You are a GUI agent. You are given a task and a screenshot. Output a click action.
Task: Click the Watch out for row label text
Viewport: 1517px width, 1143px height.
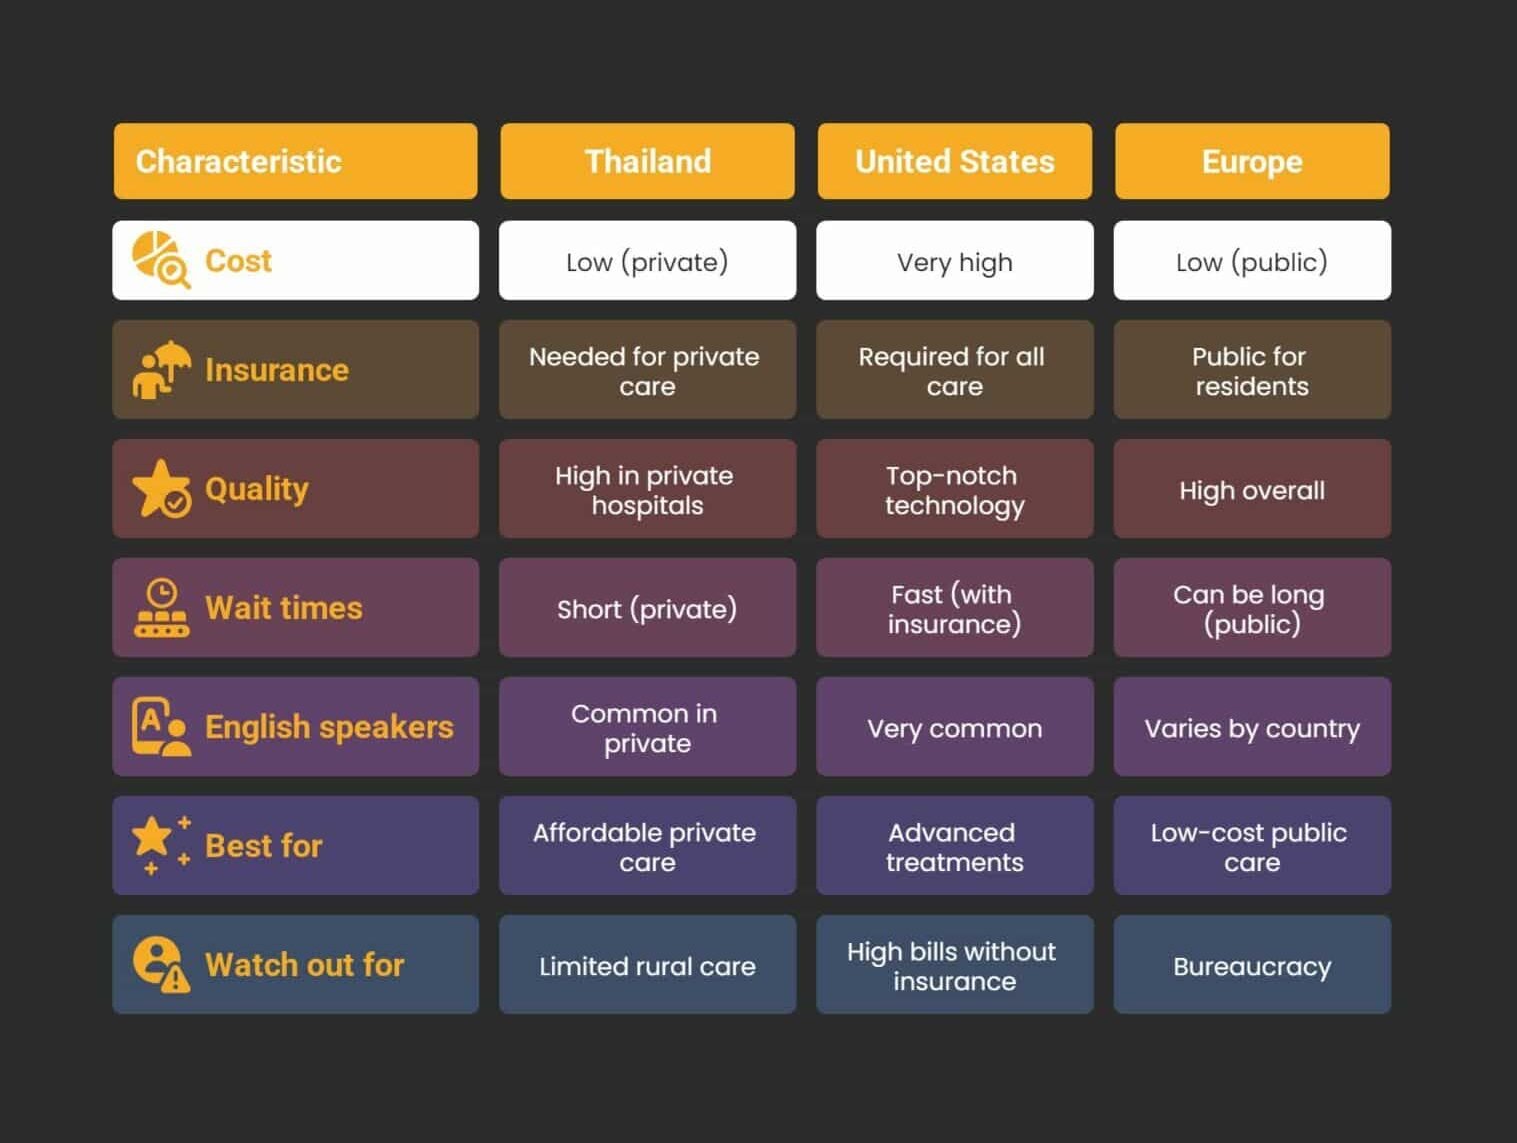pos(305,965)
